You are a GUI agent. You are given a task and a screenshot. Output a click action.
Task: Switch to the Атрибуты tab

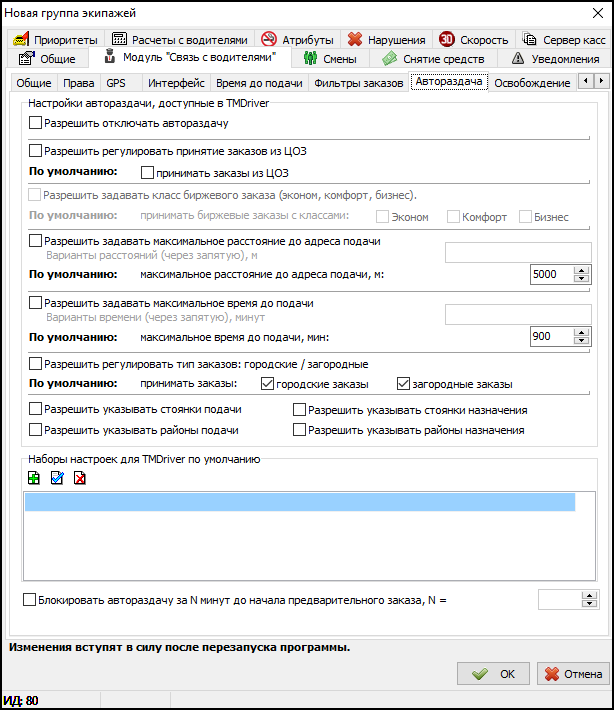coord(297,39)
